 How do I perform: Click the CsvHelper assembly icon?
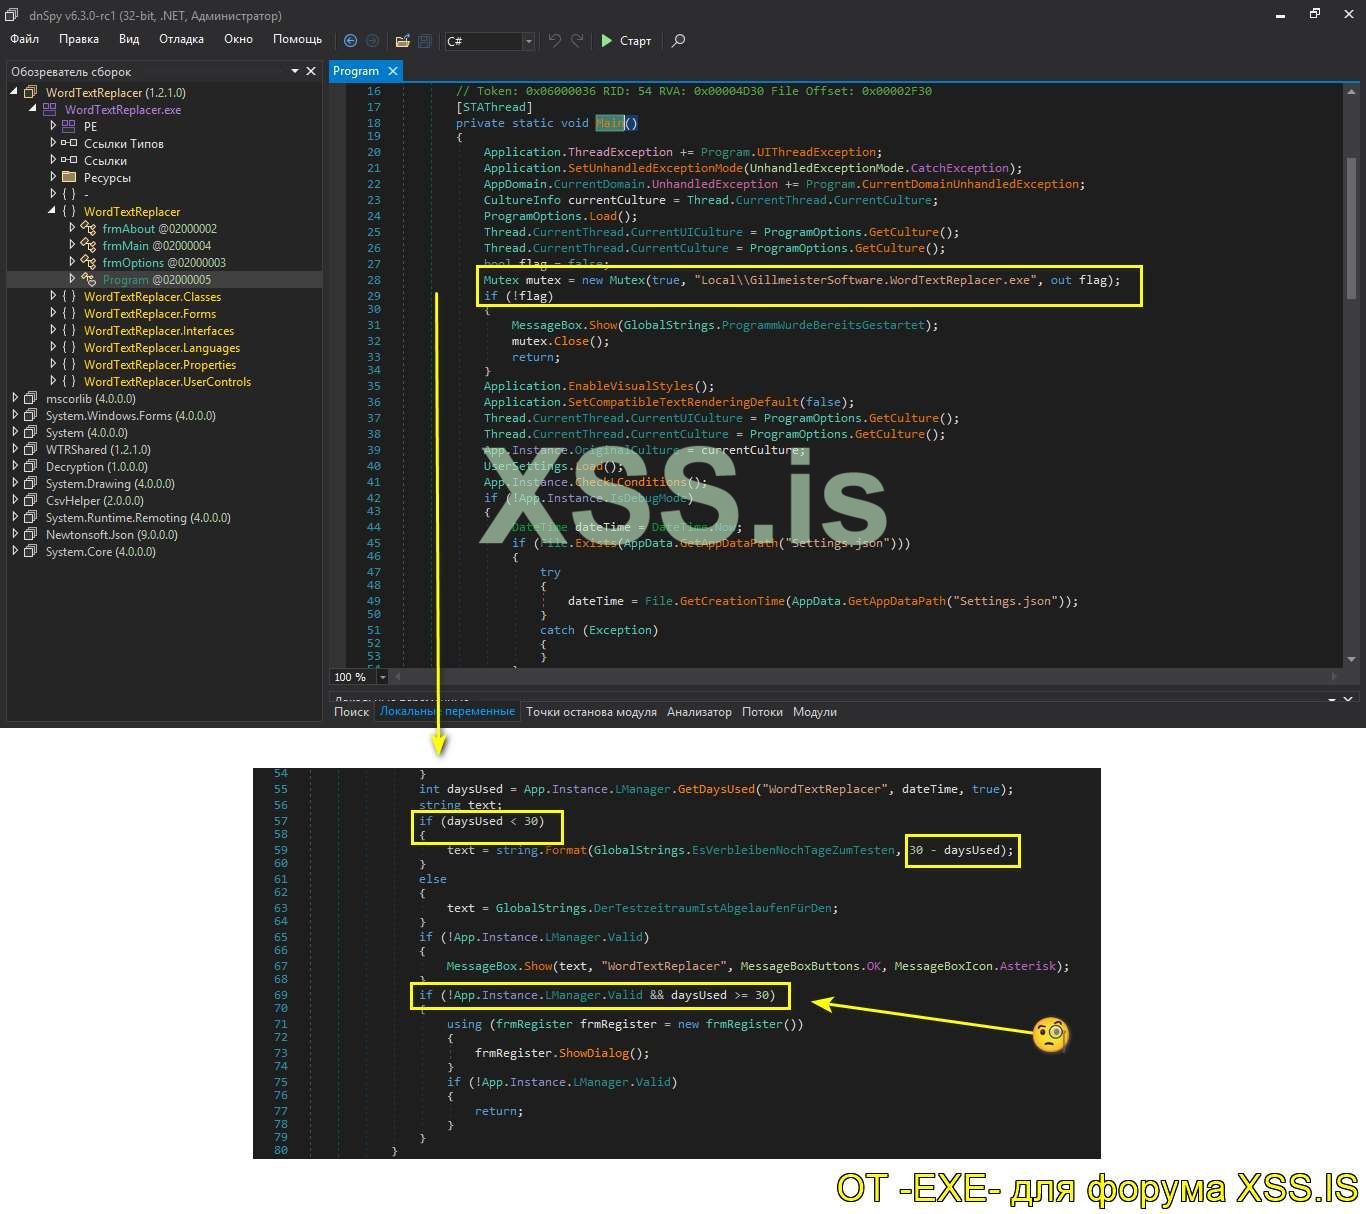pos(30,500)
